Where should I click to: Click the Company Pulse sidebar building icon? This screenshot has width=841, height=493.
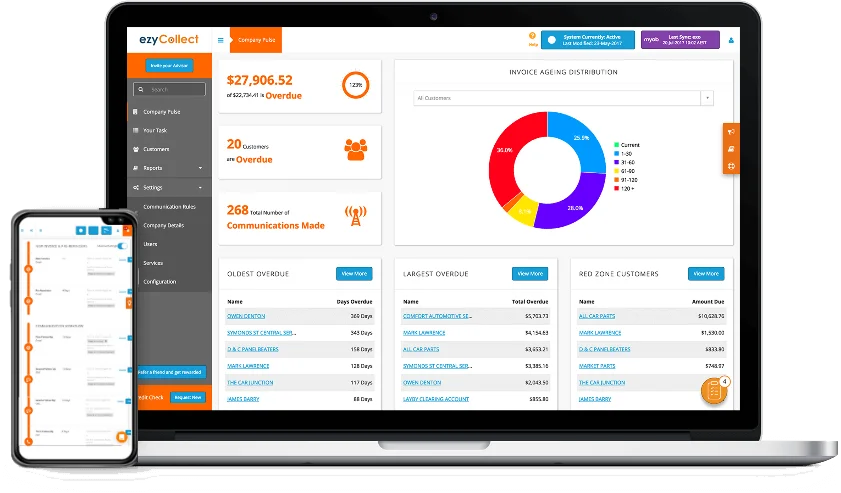point(135,112)
